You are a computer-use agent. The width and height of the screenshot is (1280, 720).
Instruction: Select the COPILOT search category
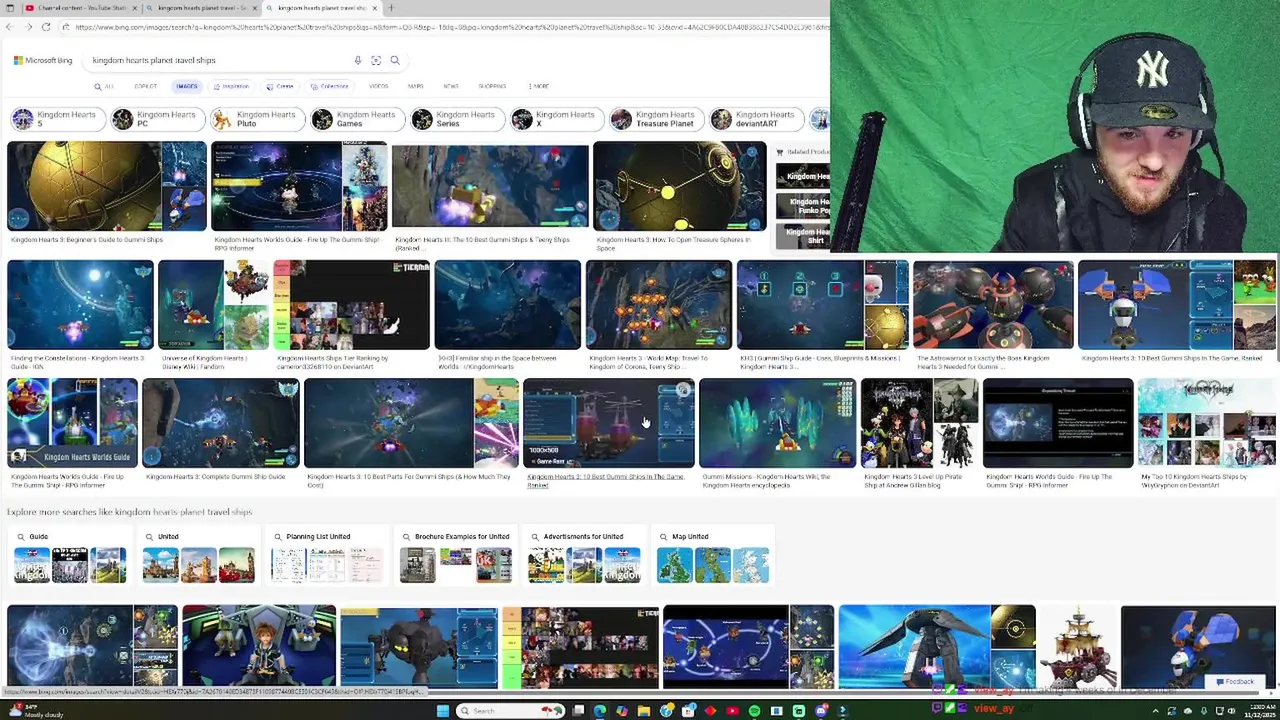145,86
